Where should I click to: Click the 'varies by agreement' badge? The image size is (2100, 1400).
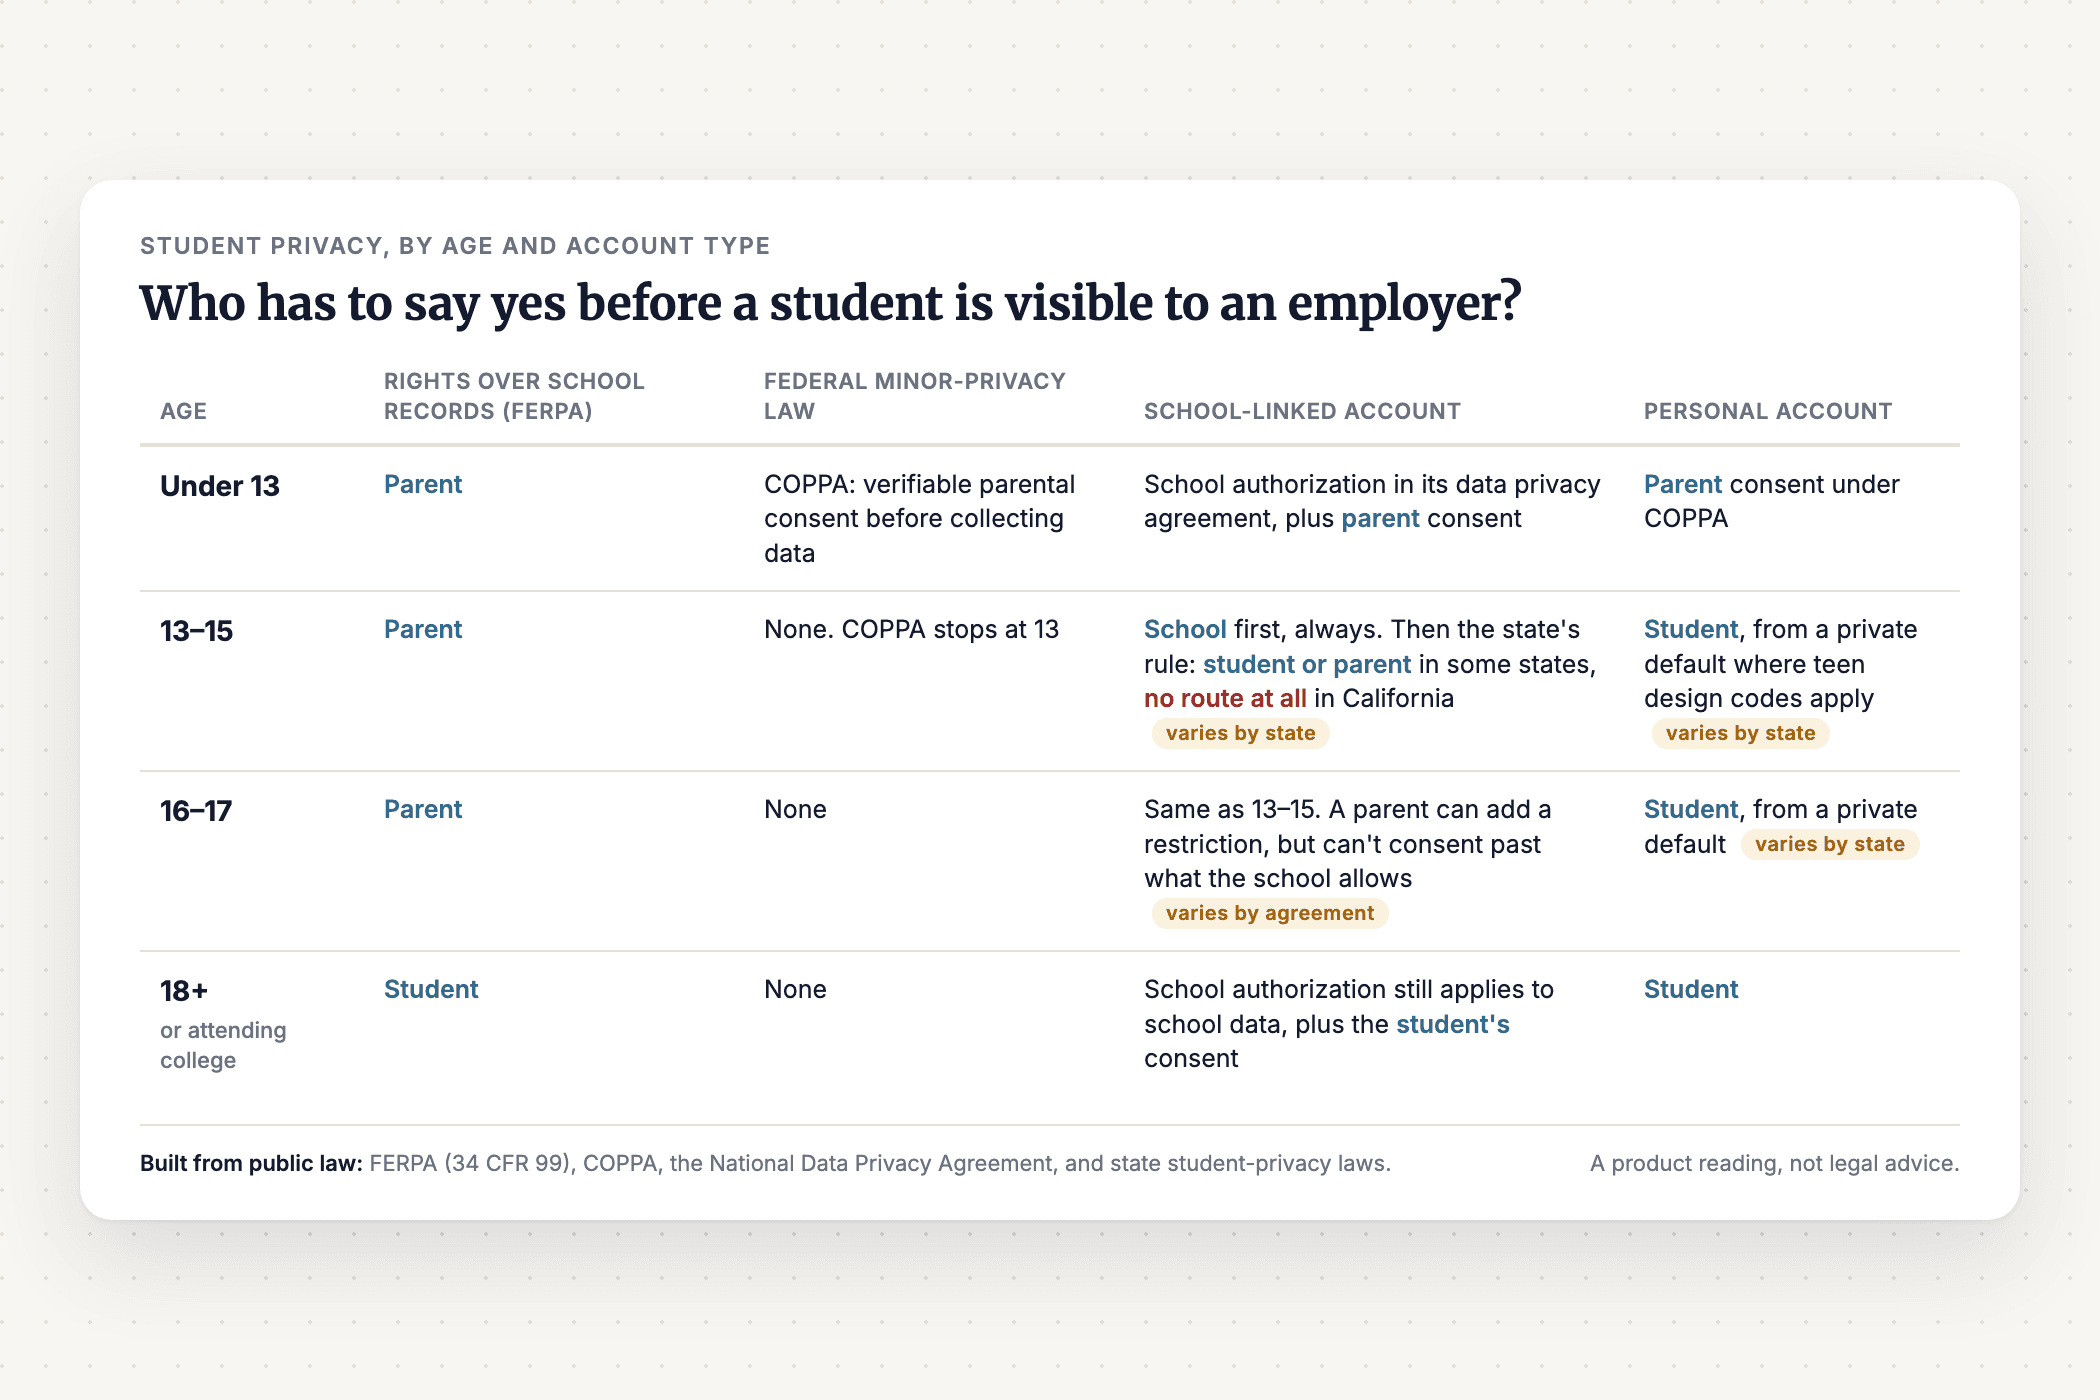[1270, 914]
